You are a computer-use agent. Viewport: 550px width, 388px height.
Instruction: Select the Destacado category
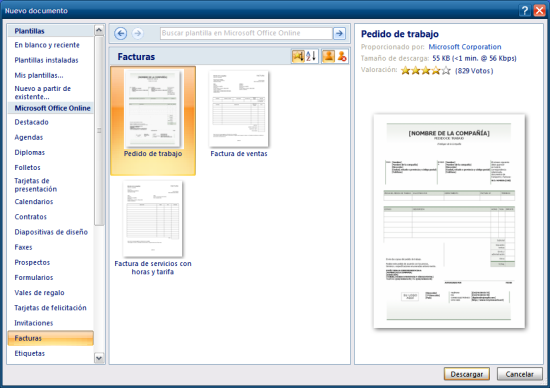pyautogui.click(x=32, y=122)
